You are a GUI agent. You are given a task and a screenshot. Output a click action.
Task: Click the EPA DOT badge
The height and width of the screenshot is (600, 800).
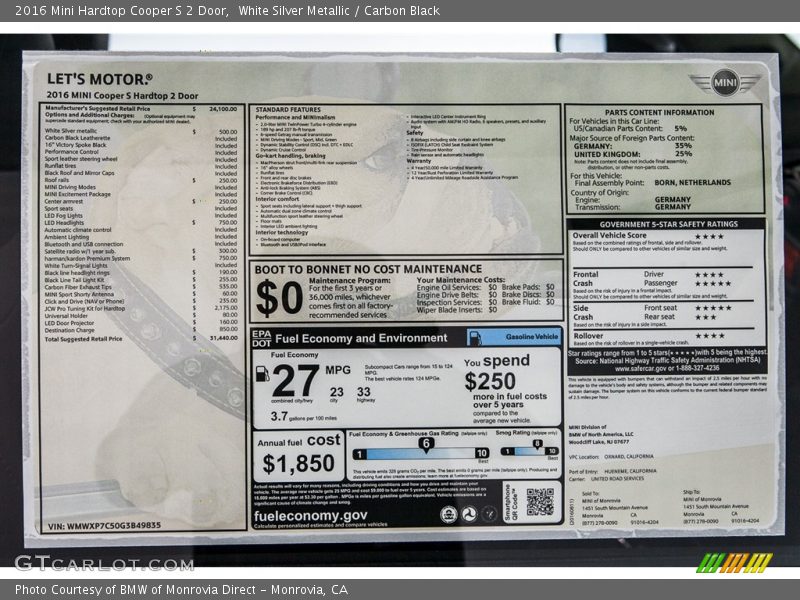click(x=261, y=338)
